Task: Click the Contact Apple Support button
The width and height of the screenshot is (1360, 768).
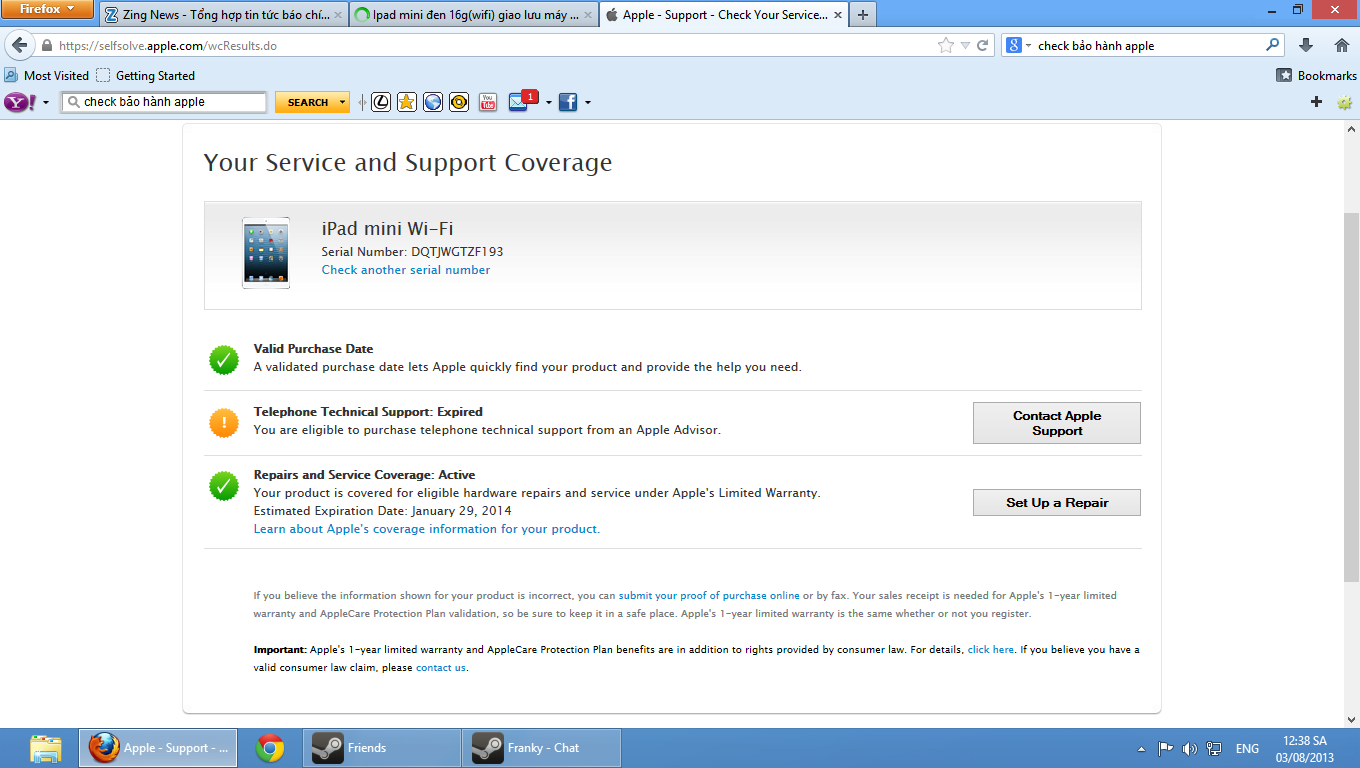Action: (1056, 423)
